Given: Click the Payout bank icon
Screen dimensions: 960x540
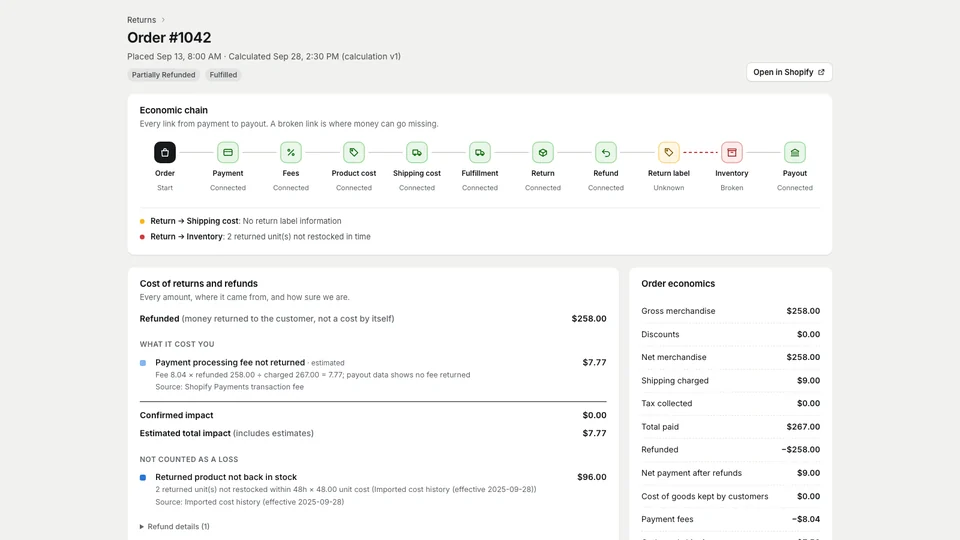Looking at the screenshot, I should pos(795,152).
